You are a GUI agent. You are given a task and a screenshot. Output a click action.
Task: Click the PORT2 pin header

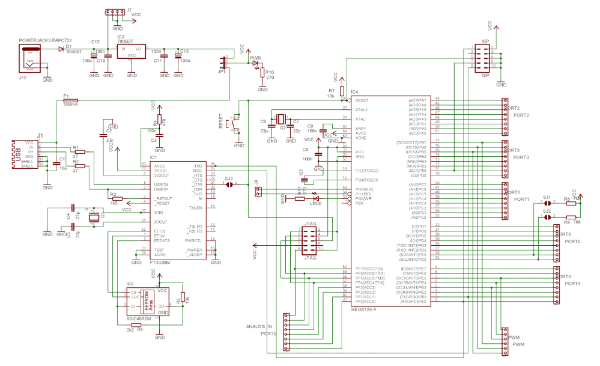[x=505, y=117]
